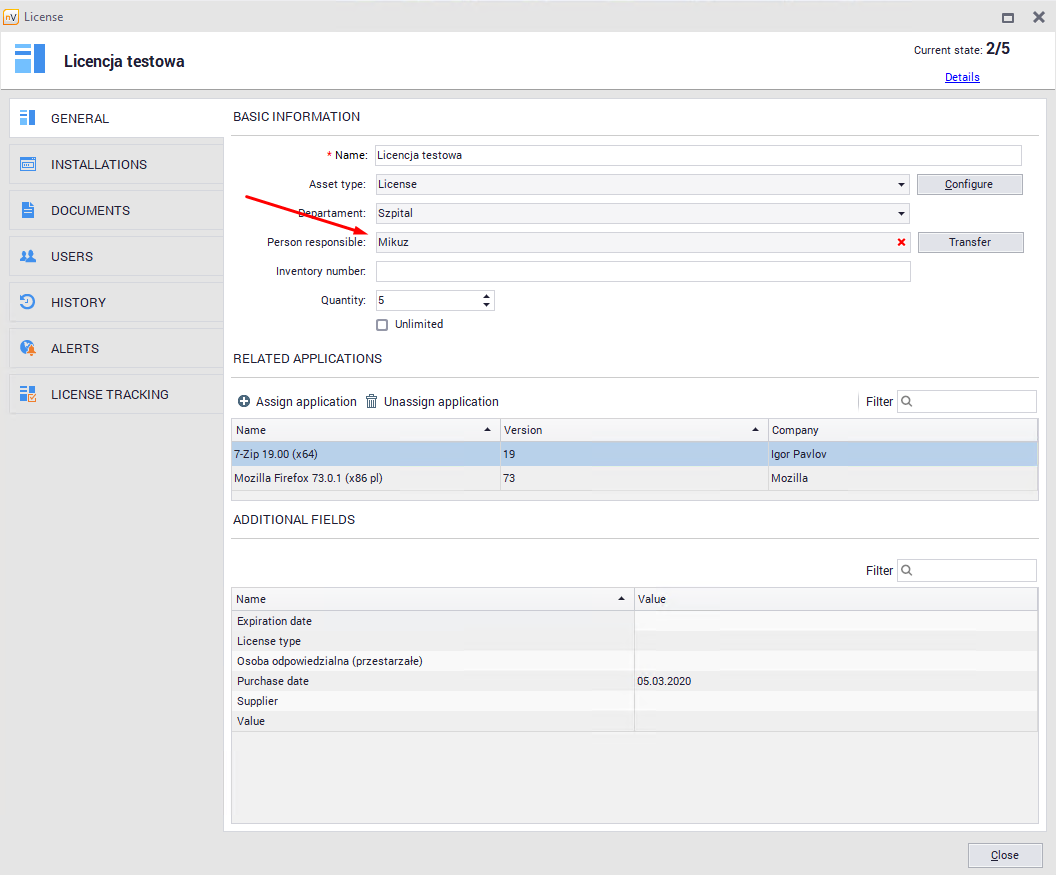
Task: Click the nV app icon in title bar
Action: click(11, 17)
